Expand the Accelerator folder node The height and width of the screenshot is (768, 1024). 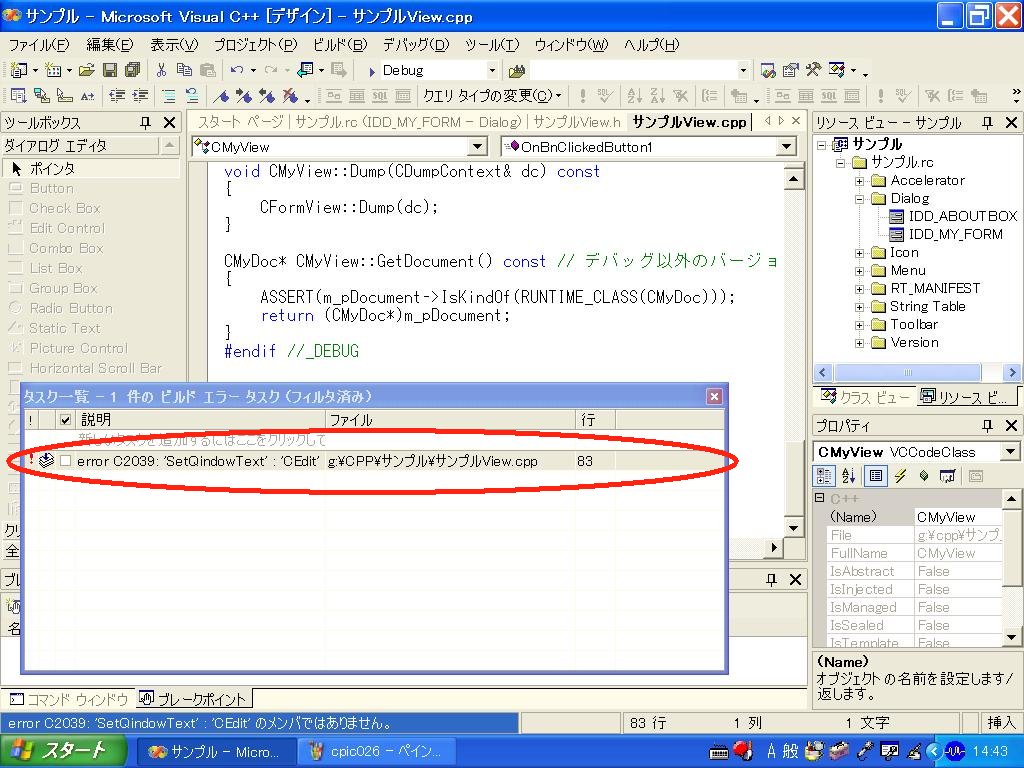(x=860, y=181)
